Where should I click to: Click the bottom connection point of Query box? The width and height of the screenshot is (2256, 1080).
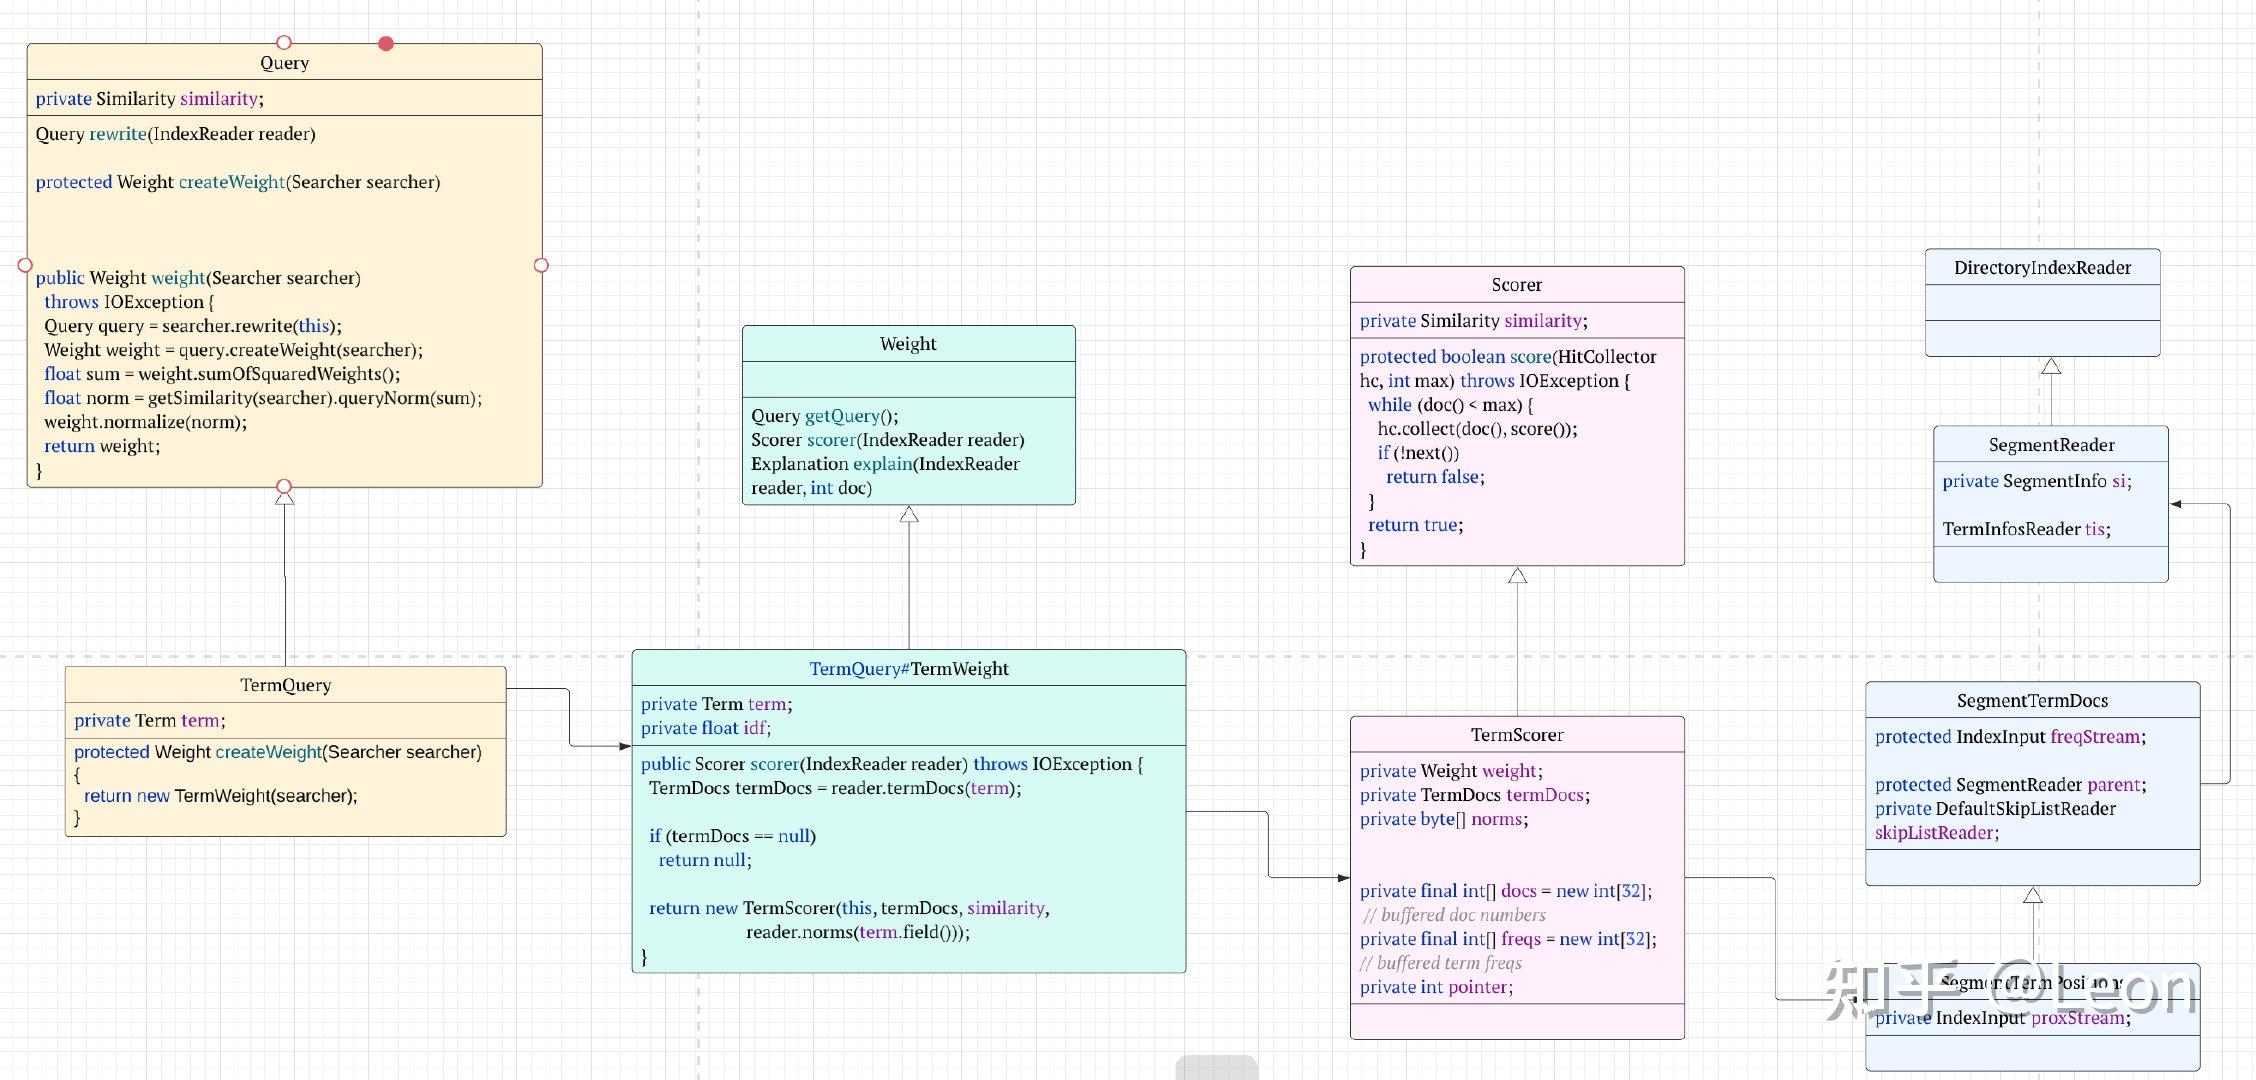tap(284, 486)
